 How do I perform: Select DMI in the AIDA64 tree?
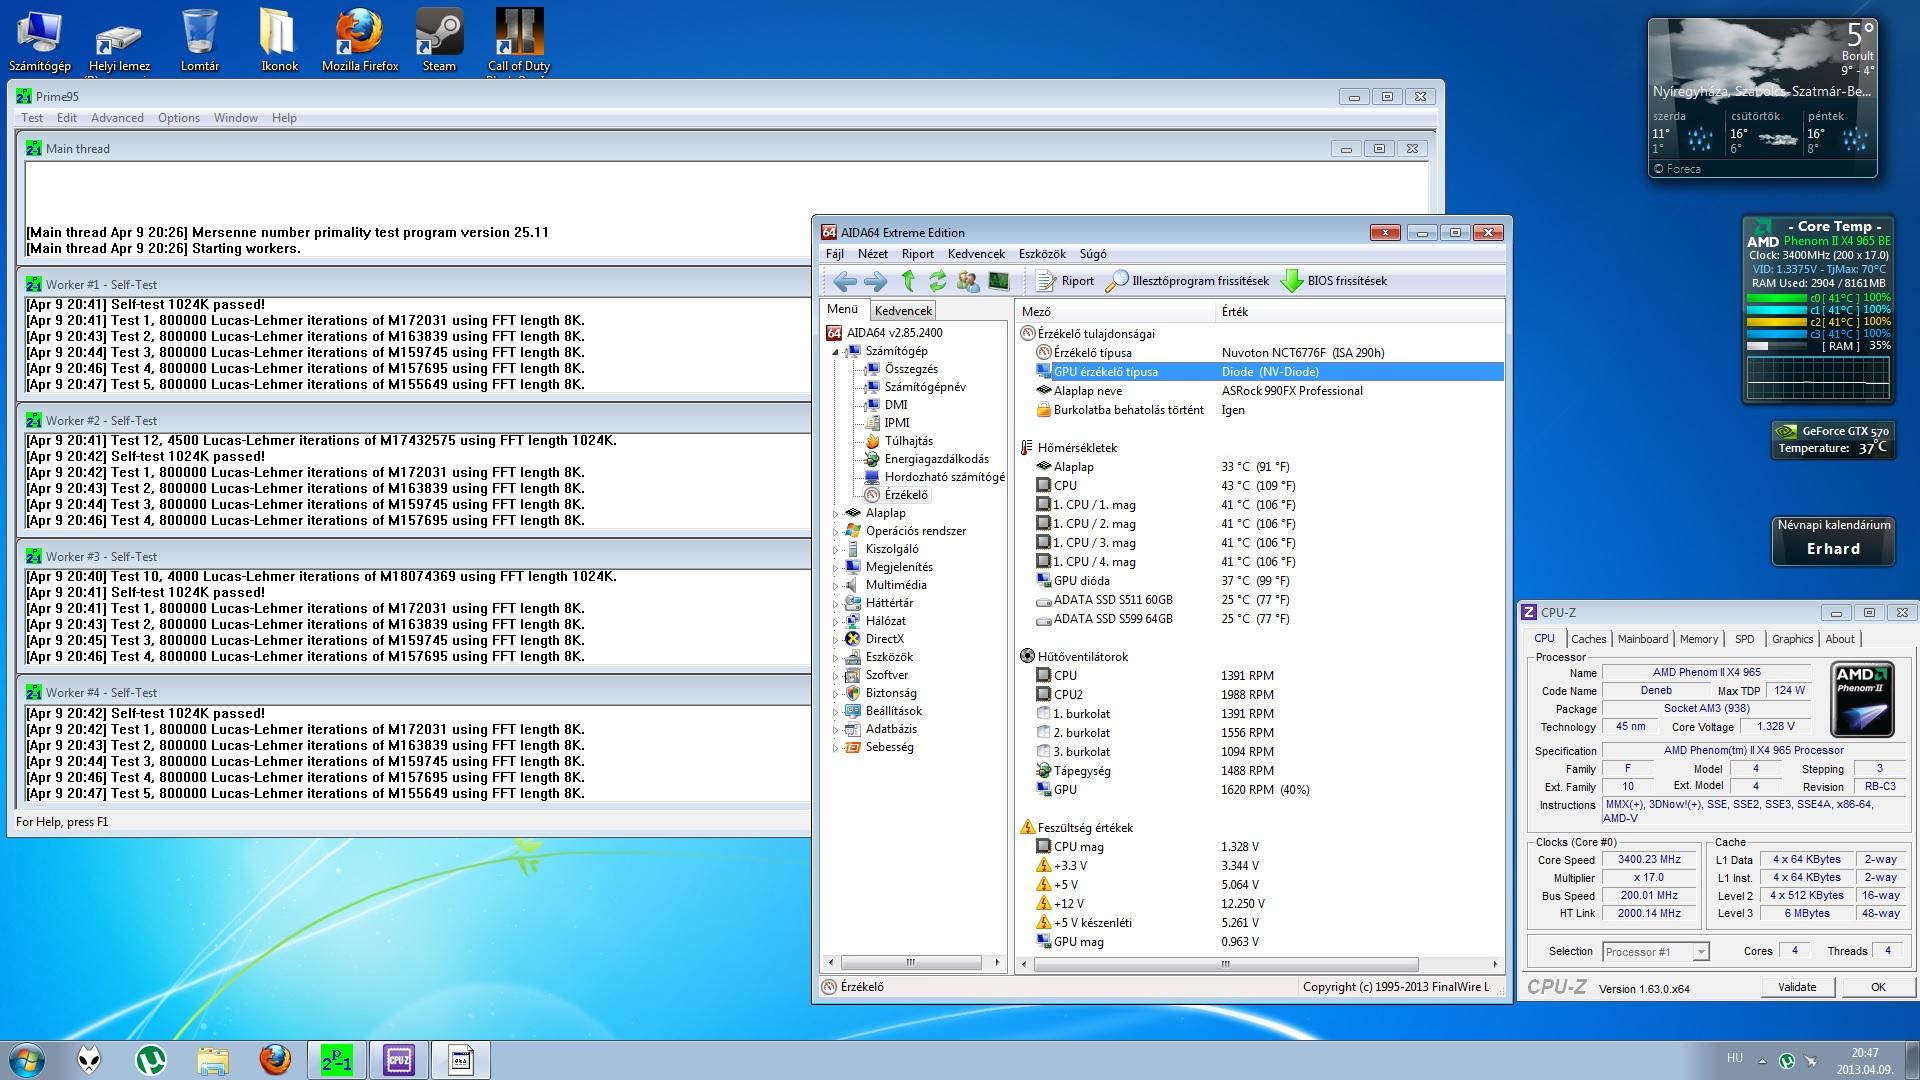click(x=896, y=405)
